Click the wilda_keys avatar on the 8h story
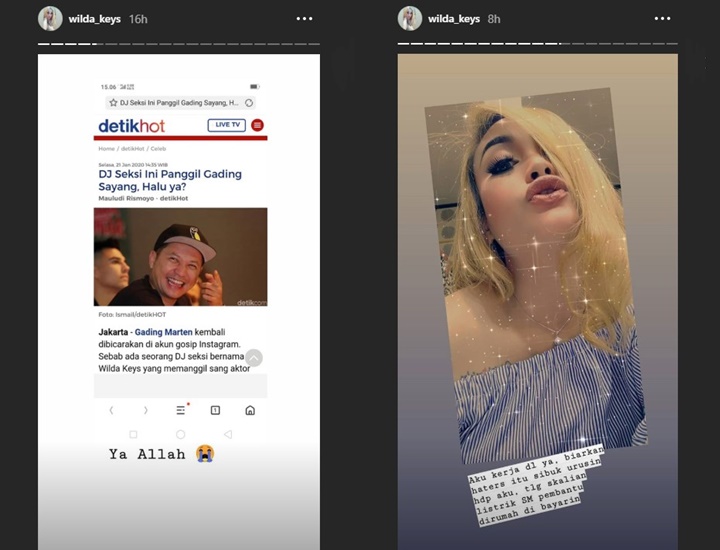 point(409,19)
